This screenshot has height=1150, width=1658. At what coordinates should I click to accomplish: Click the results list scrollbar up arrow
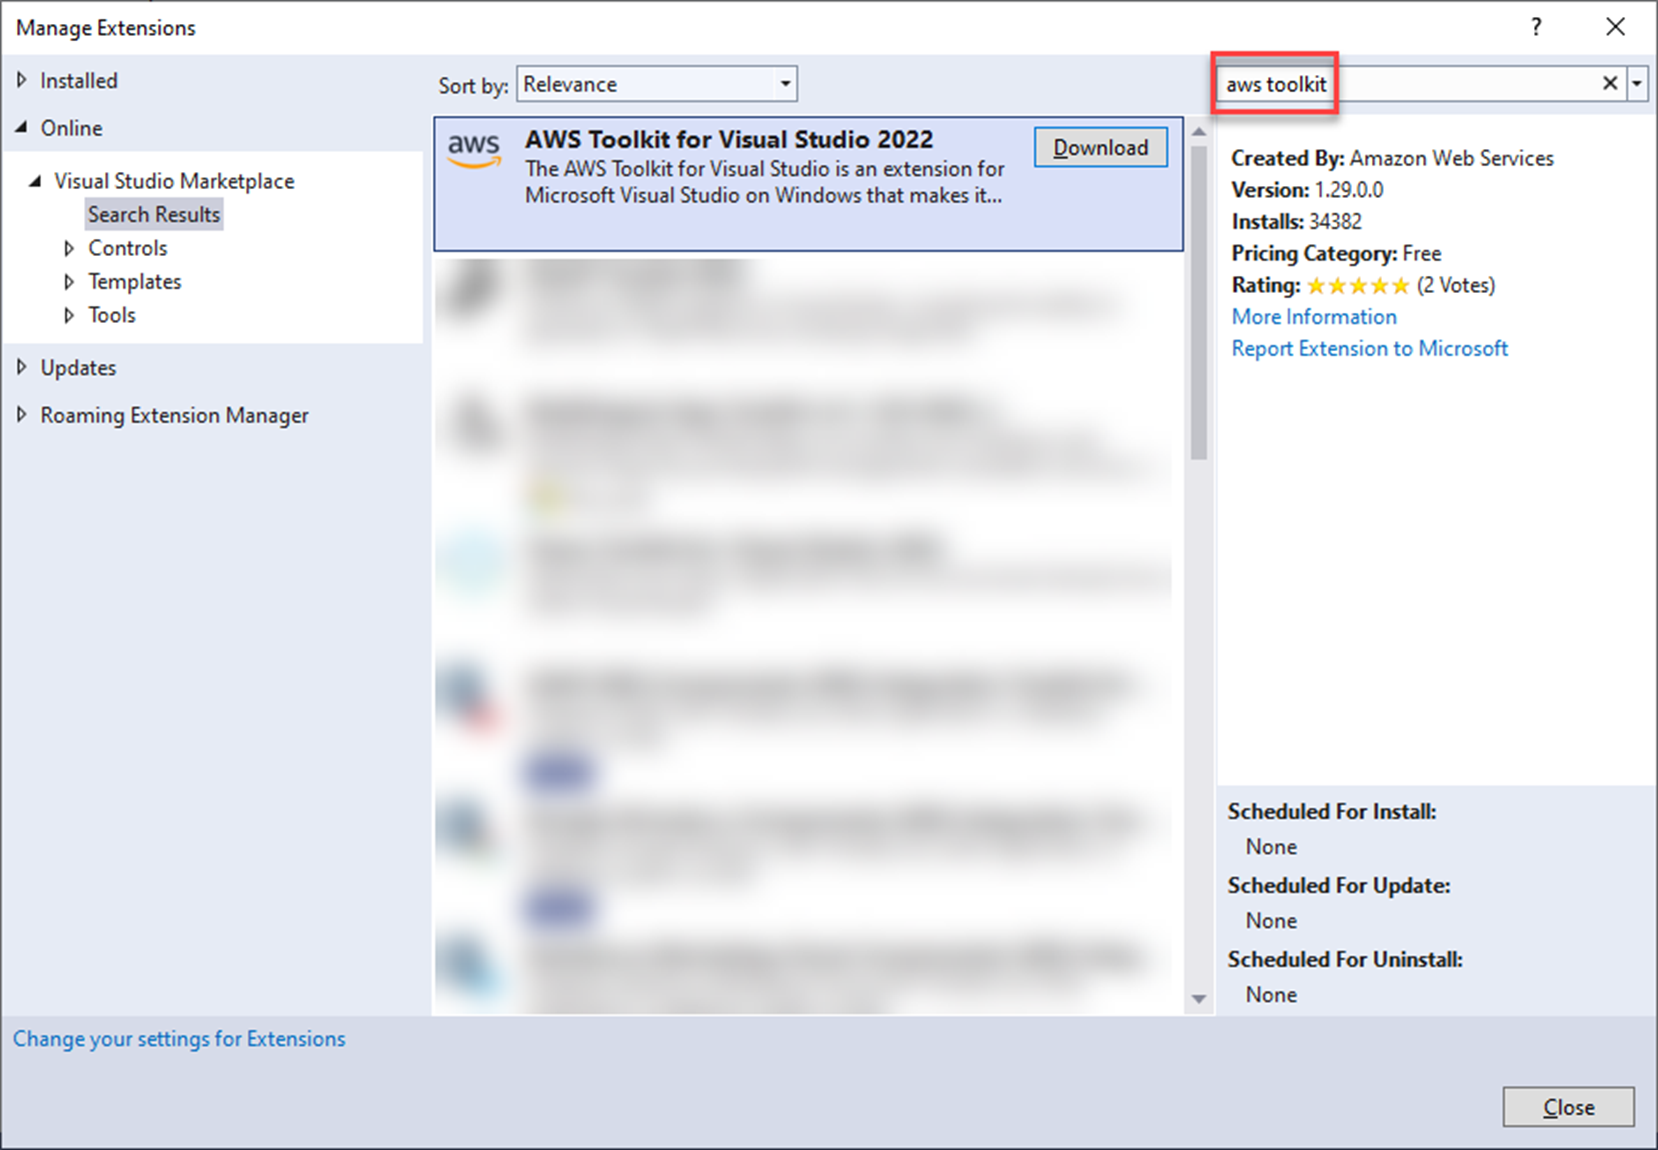(x=1199, y=132)
